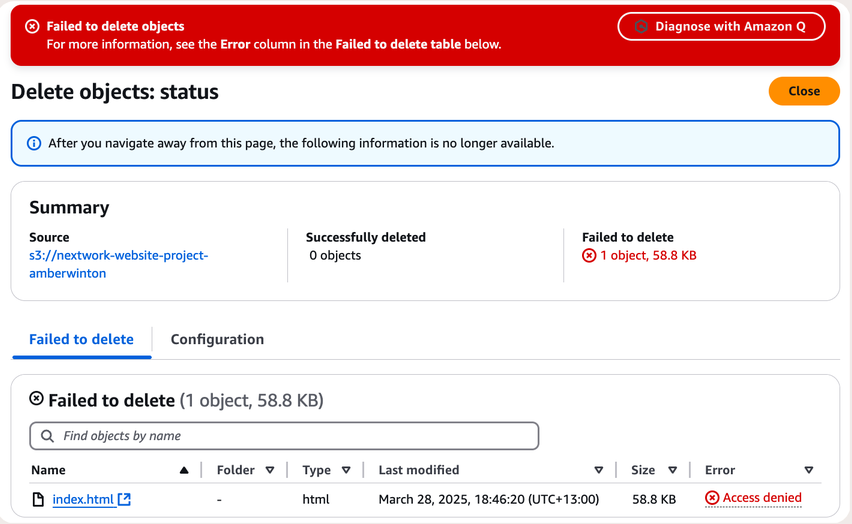Click the error X icon in the red banner

click(x=32, y=26)
